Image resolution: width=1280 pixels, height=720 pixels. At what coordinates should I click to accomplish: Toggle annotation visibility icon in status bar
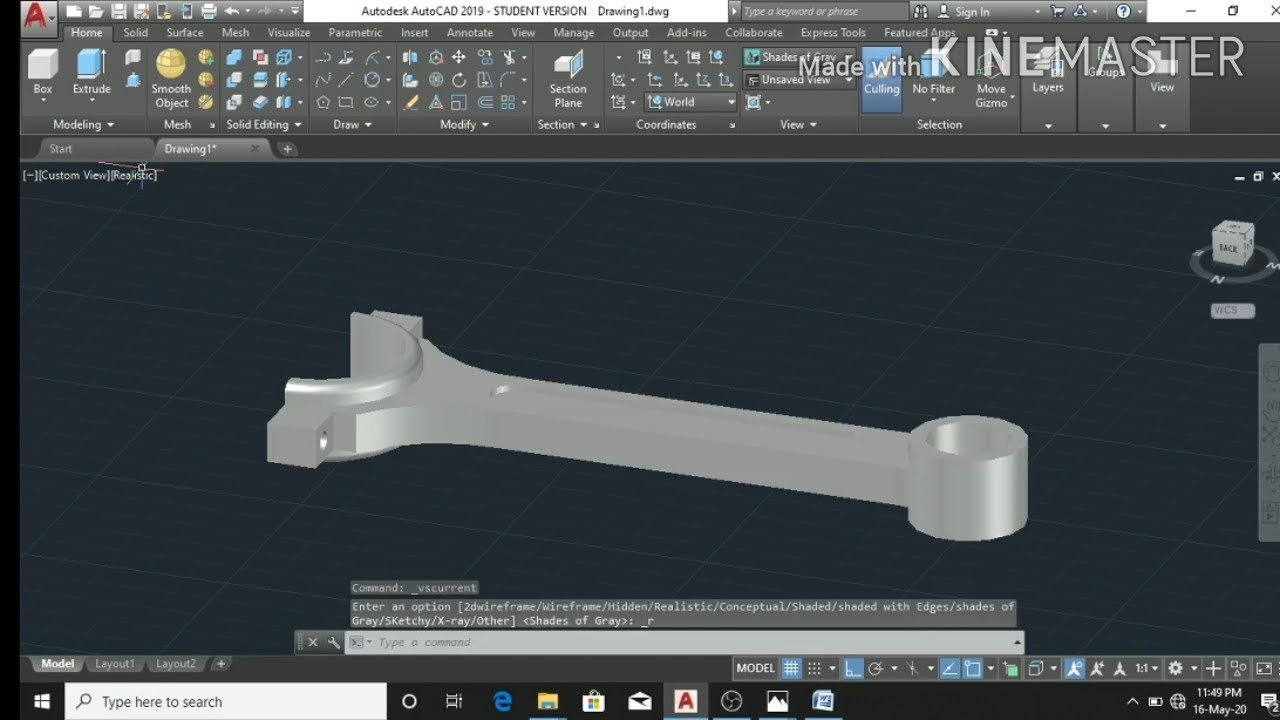[1075, 668]
